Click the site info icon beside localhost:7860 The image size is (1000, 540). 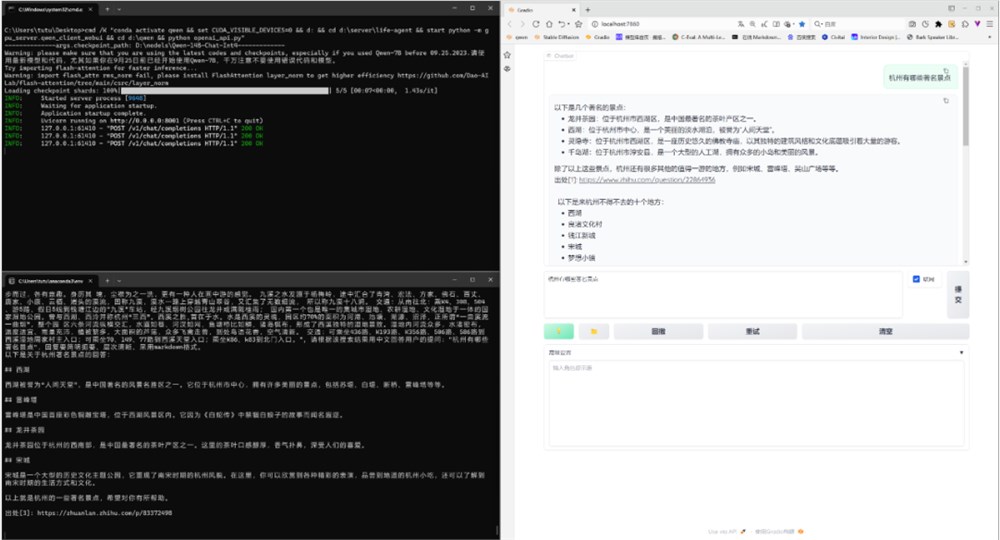(595, 24)
